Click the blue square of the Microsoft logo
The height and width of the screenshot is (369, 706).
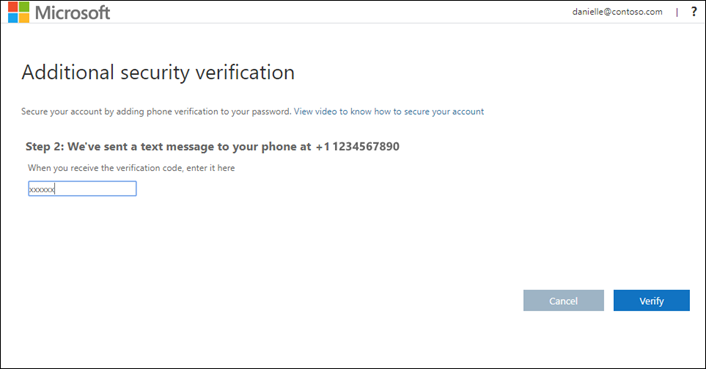(x=13, y=18)
